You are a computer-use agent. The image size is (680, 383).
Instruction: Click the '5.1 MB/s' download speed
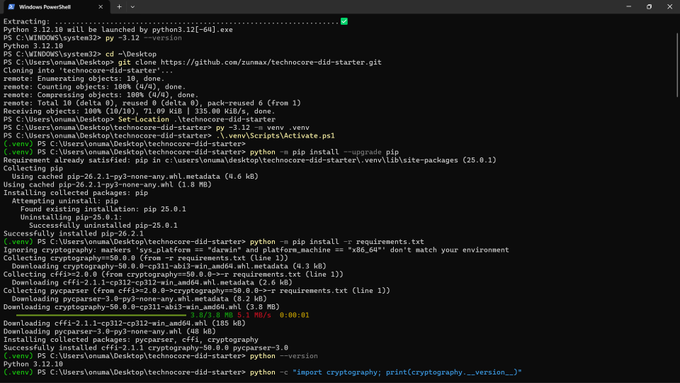point(254,315)
